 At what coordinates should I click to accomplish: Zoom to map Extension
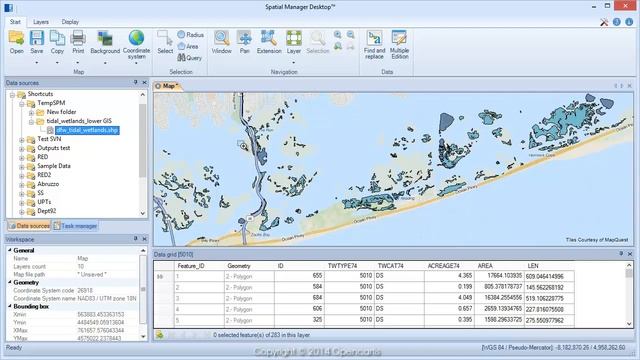[x=269, y=42]
